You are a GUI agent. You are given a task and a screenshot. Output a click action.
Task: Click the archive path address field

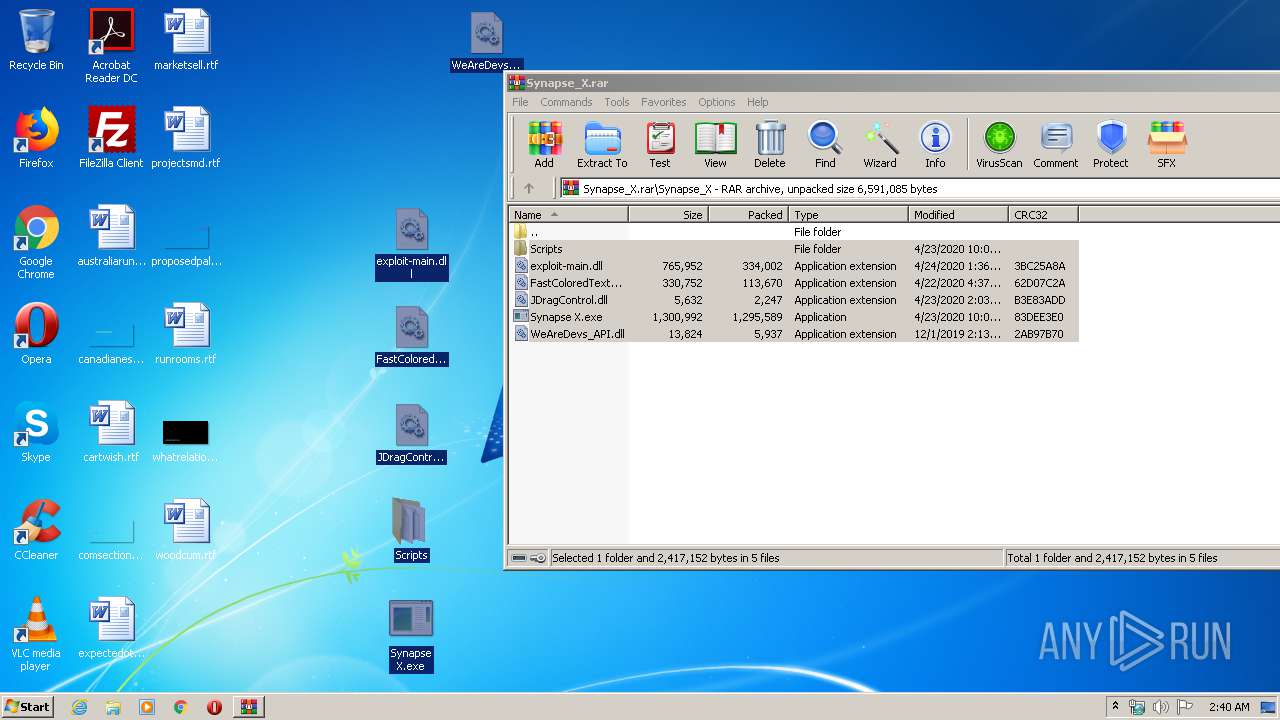[918, 188]
